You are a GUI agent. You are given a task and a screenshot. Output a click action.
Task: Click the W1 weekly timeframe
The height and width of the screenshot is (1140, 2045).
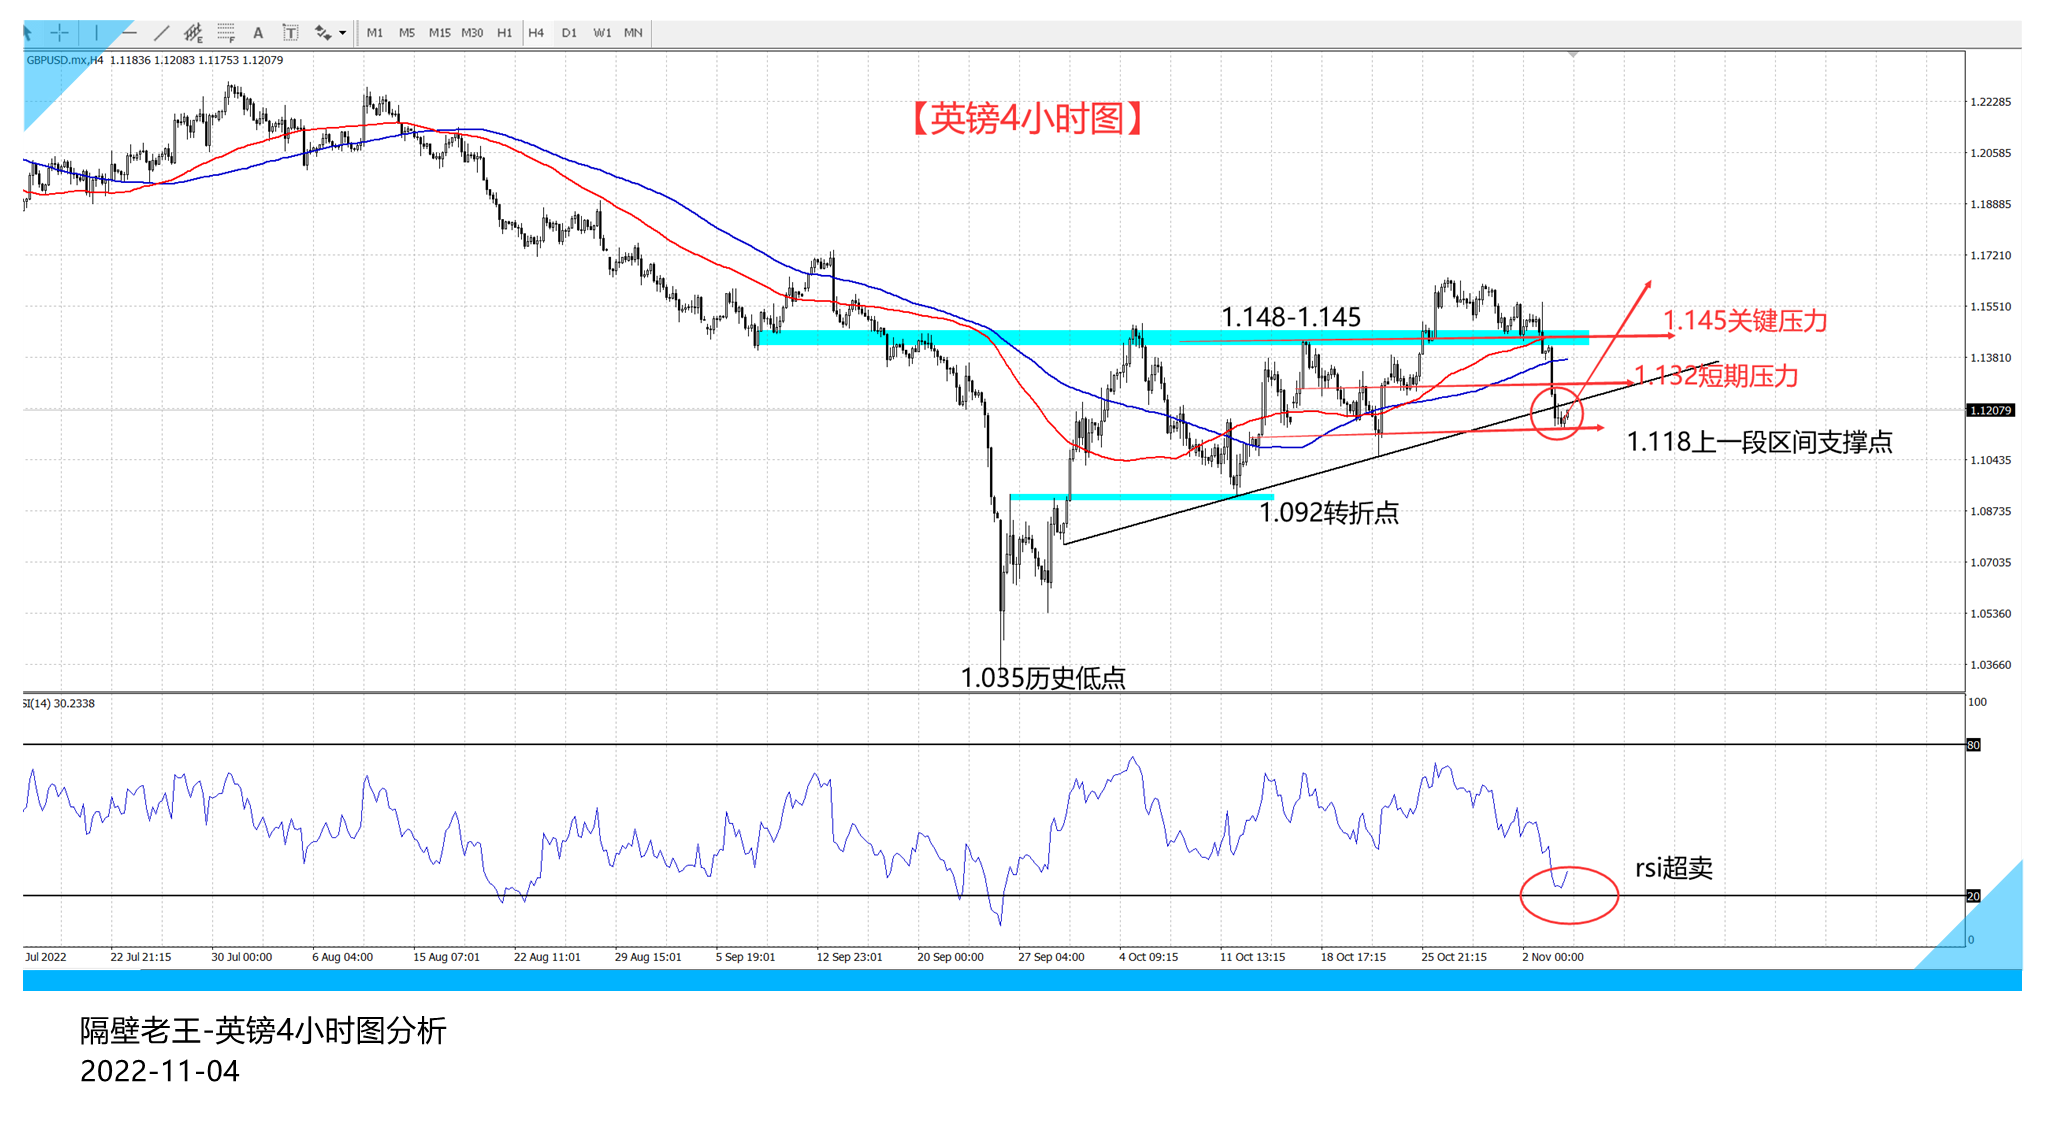pos(602,33)
